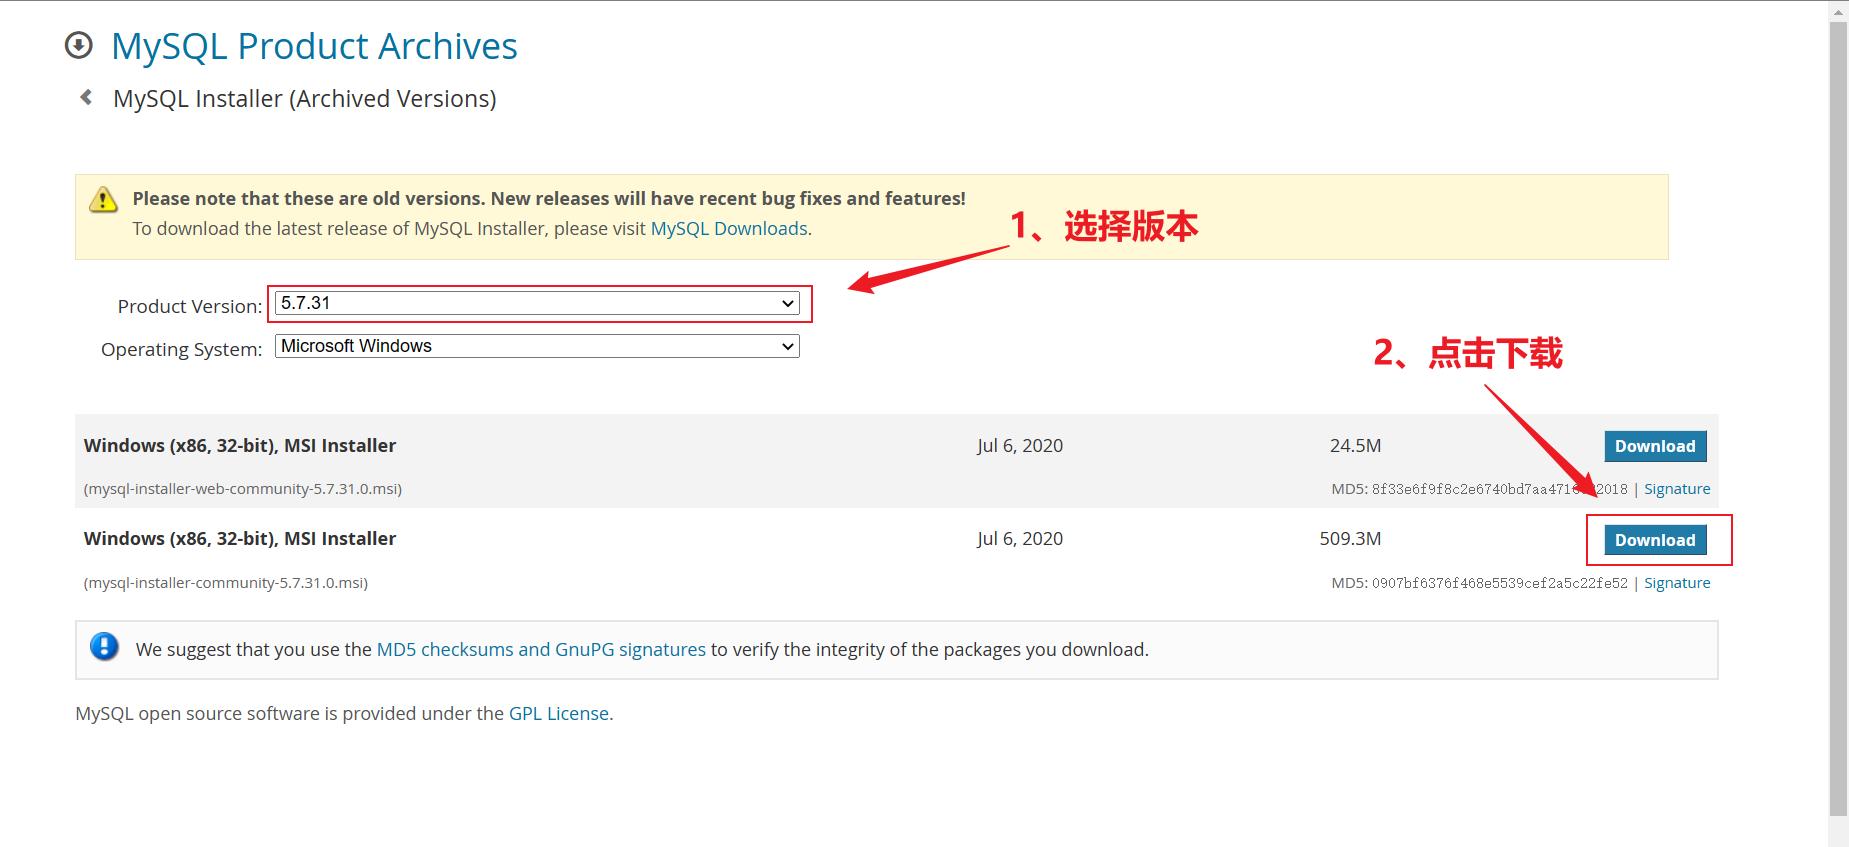Click the MD5 hash 0907bf6376f468e5539cef2a5c22fe52
This screenshot has height=847, width=1849.
coord(1499,583)
